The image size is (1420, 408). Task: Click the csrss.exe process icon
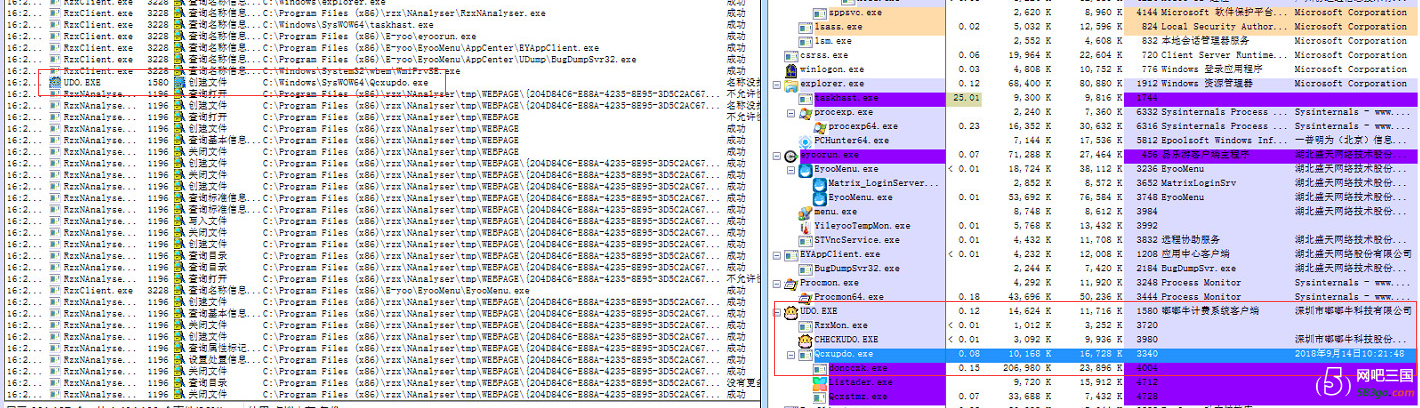791,56
